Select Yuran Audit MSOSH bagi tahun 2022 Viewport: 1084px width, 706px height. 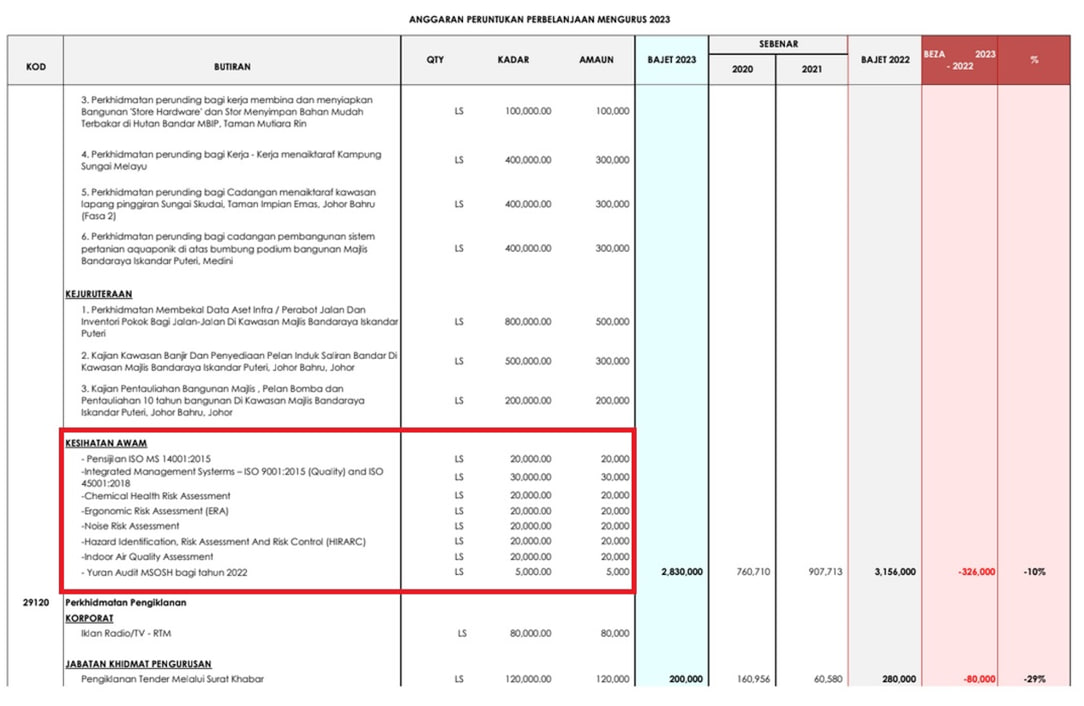(164, 573)
